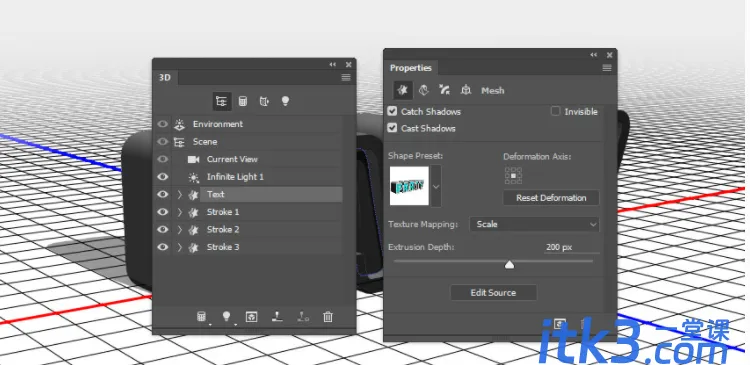
Task: Expand the Text mesh tree item
Action: click(179, 195)
